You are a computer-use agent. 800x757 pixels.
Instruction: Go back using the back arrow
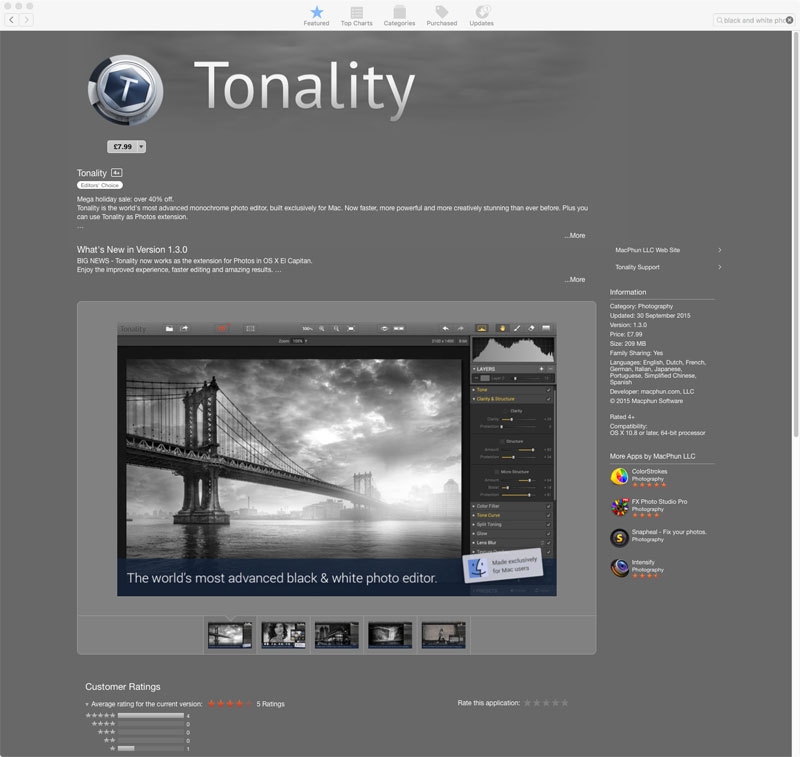pos(11,20)
